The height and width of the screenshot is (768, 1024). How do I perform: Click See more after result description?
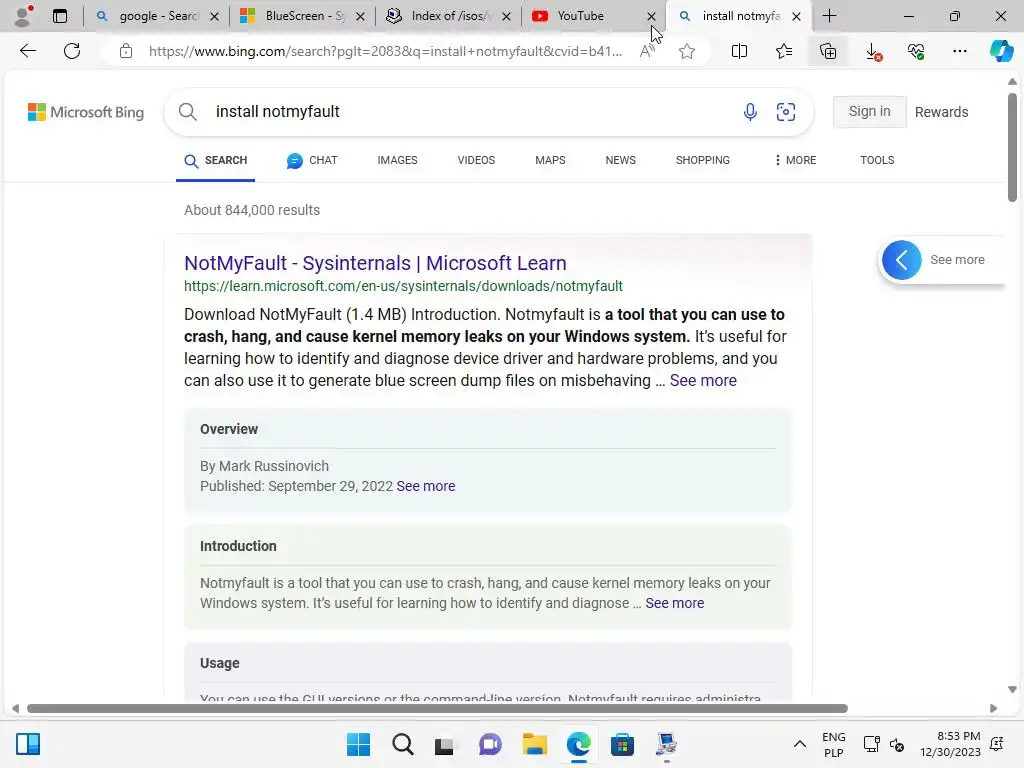pos(703,381)
